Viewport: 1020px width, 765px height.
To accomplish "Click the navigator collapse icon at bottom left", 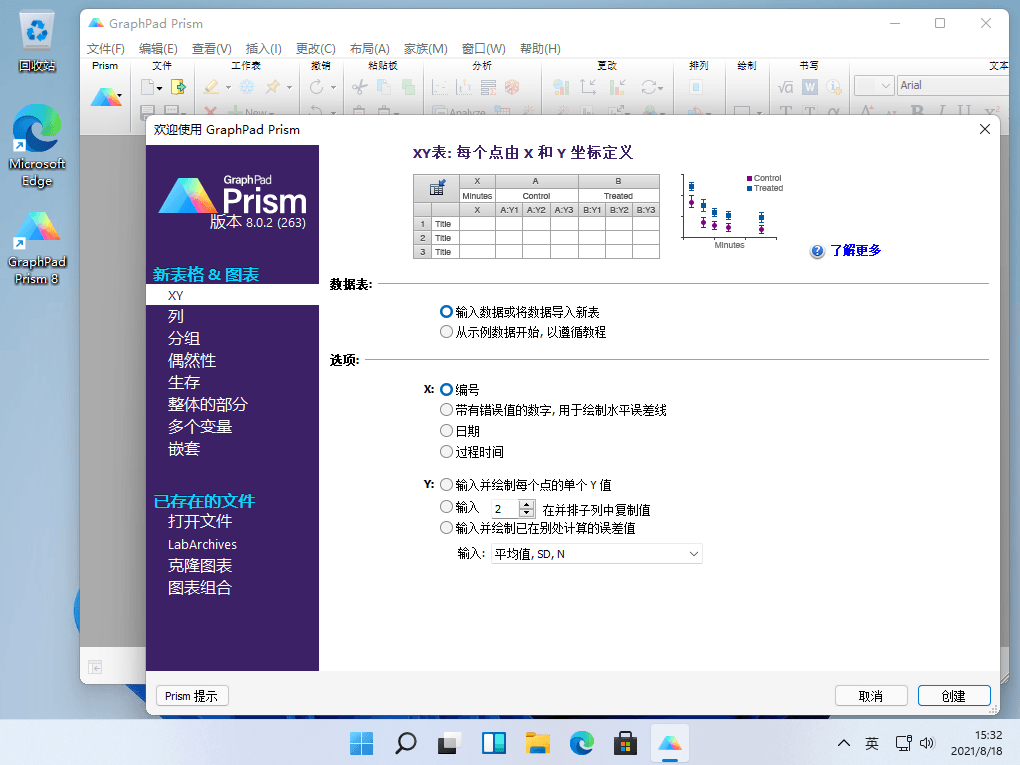I will click(x=95, y=667).
